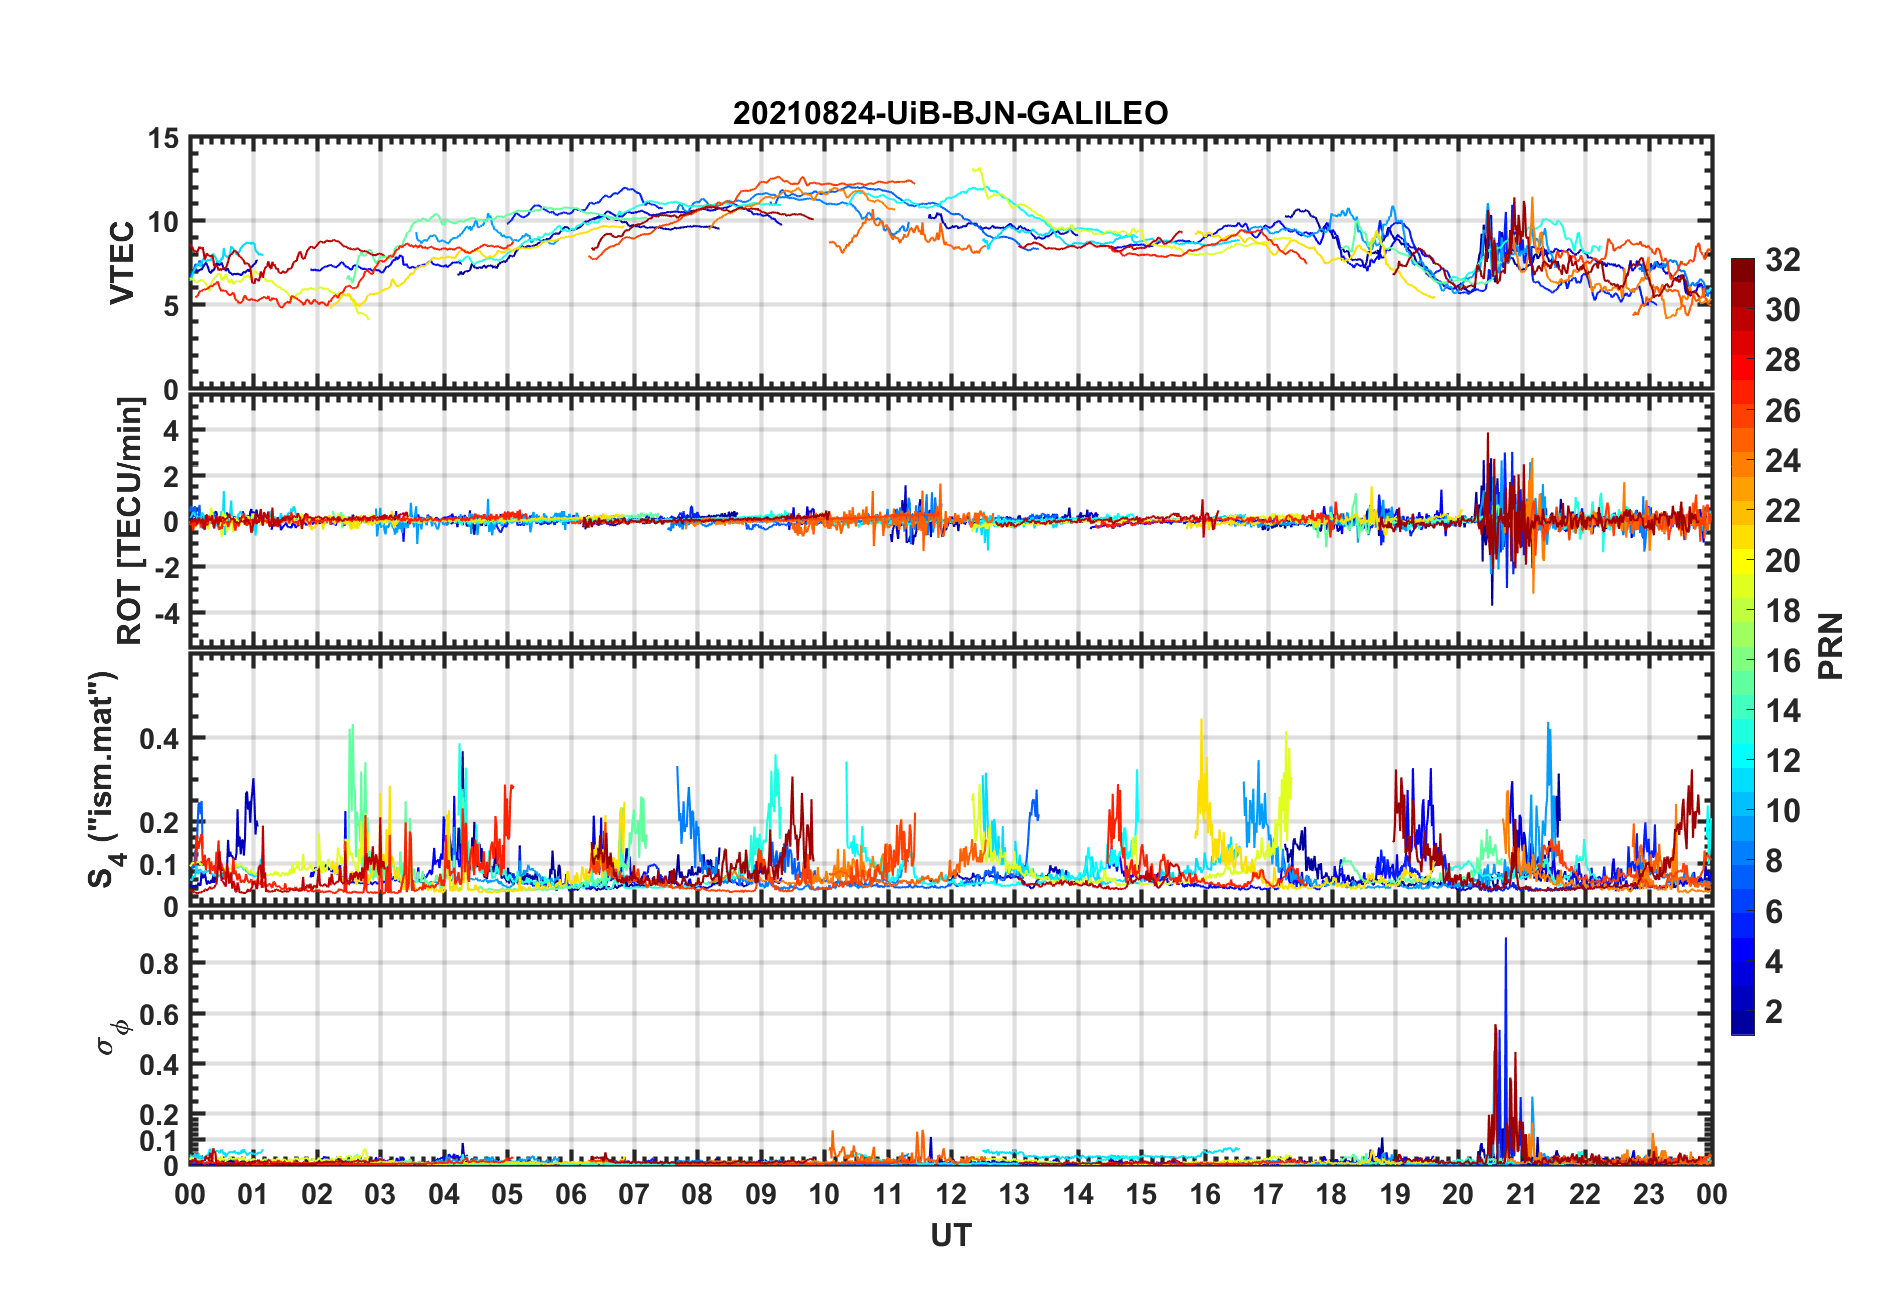
Task: Click colorbar tick value 10
Action: click(1783, 810)
